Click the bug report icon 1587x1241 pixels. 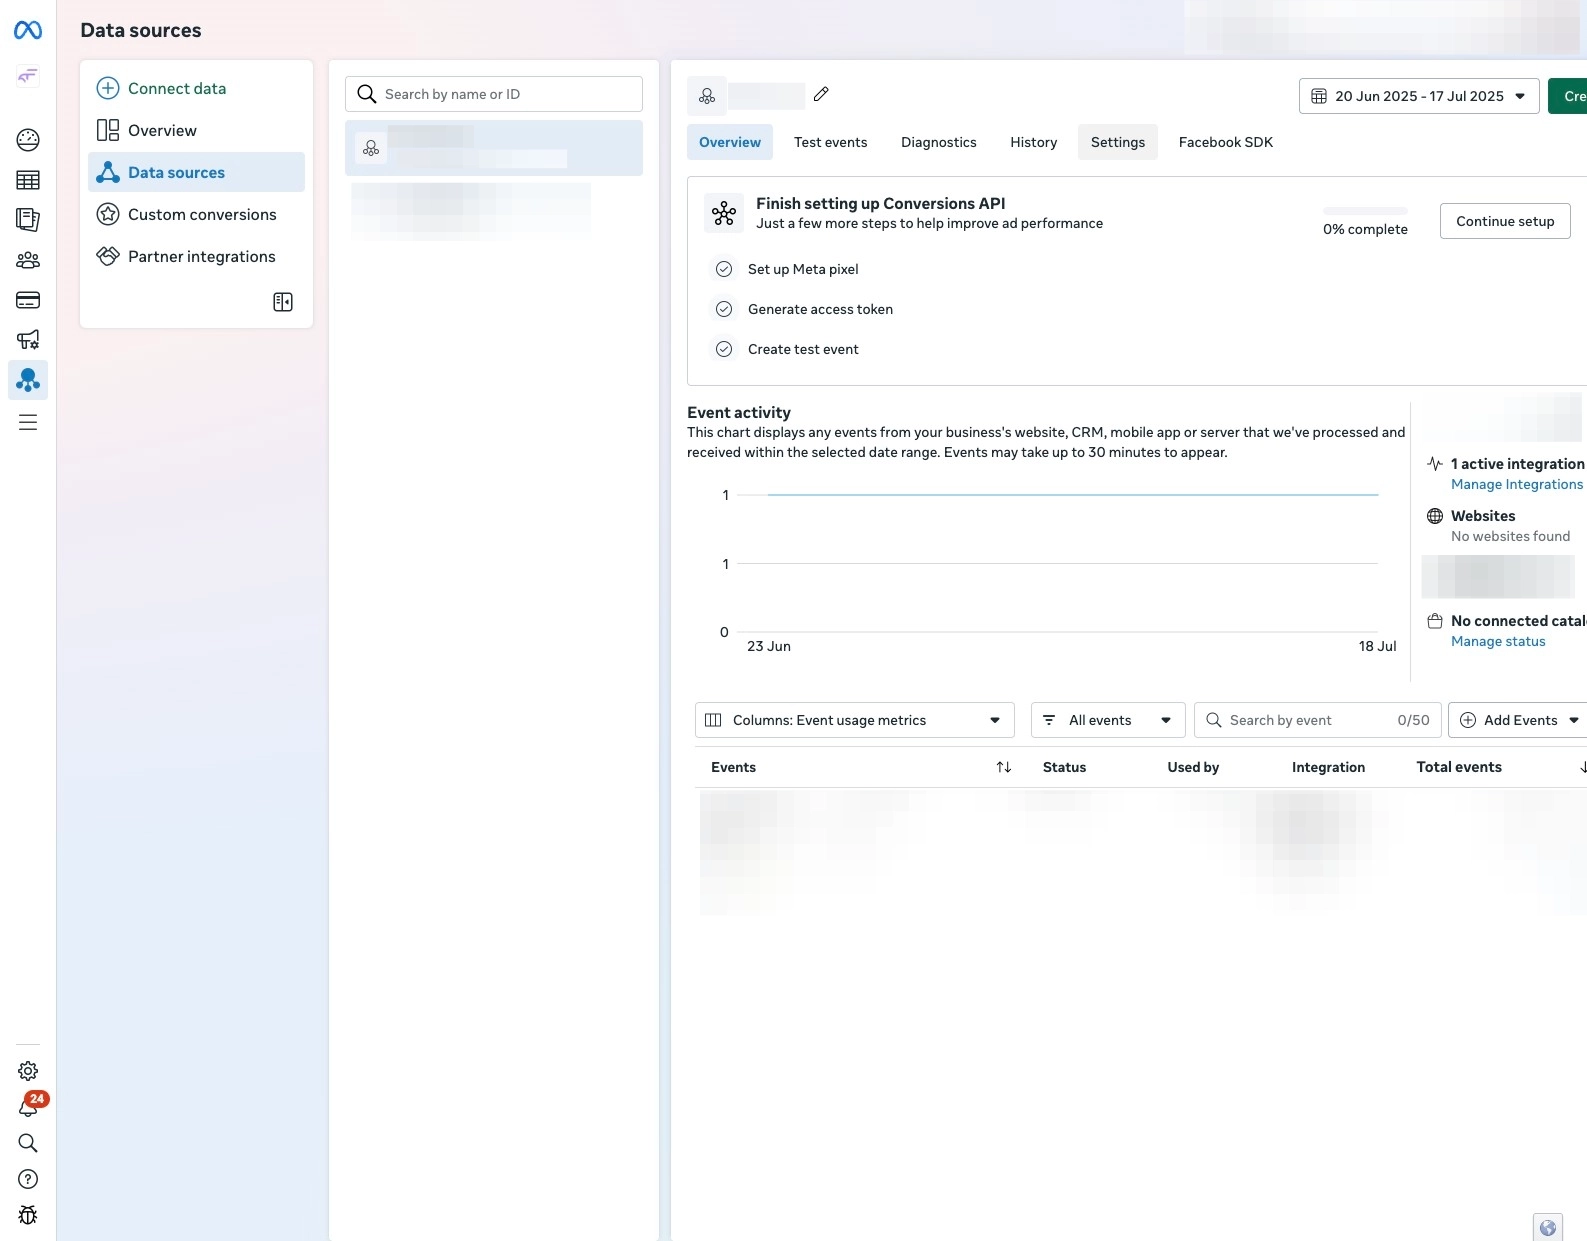tap(28, 1215)
